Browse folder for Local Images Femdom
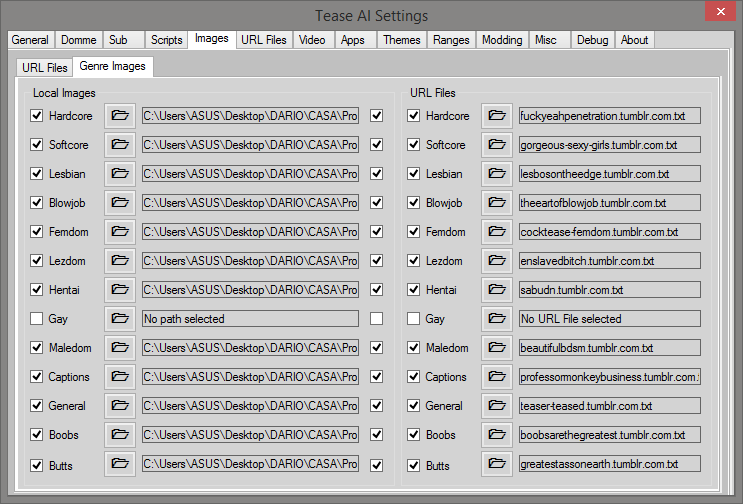 point(120,232)
